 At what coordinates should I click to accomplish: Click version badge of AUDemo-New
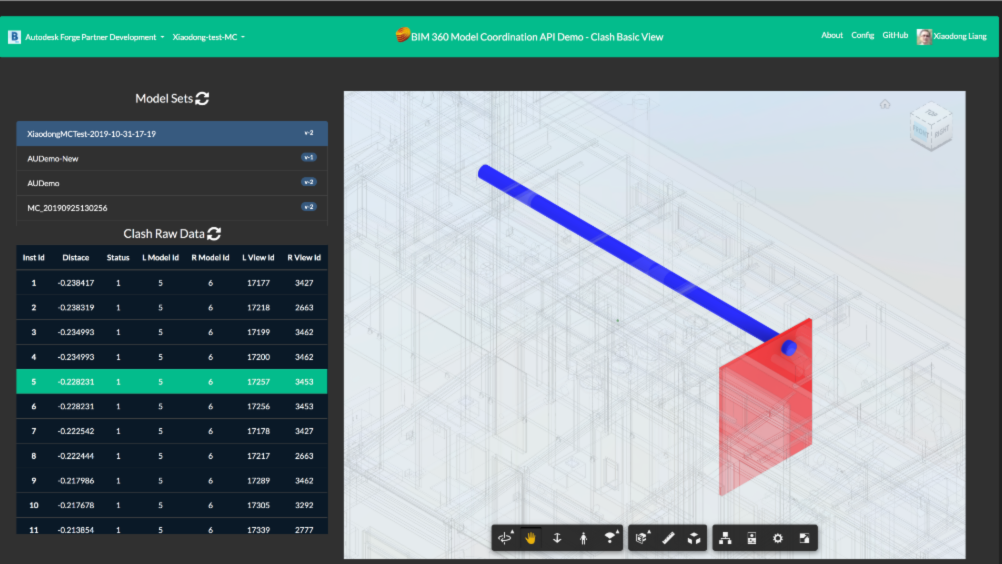pyautogui.click(x=309, y=157)
